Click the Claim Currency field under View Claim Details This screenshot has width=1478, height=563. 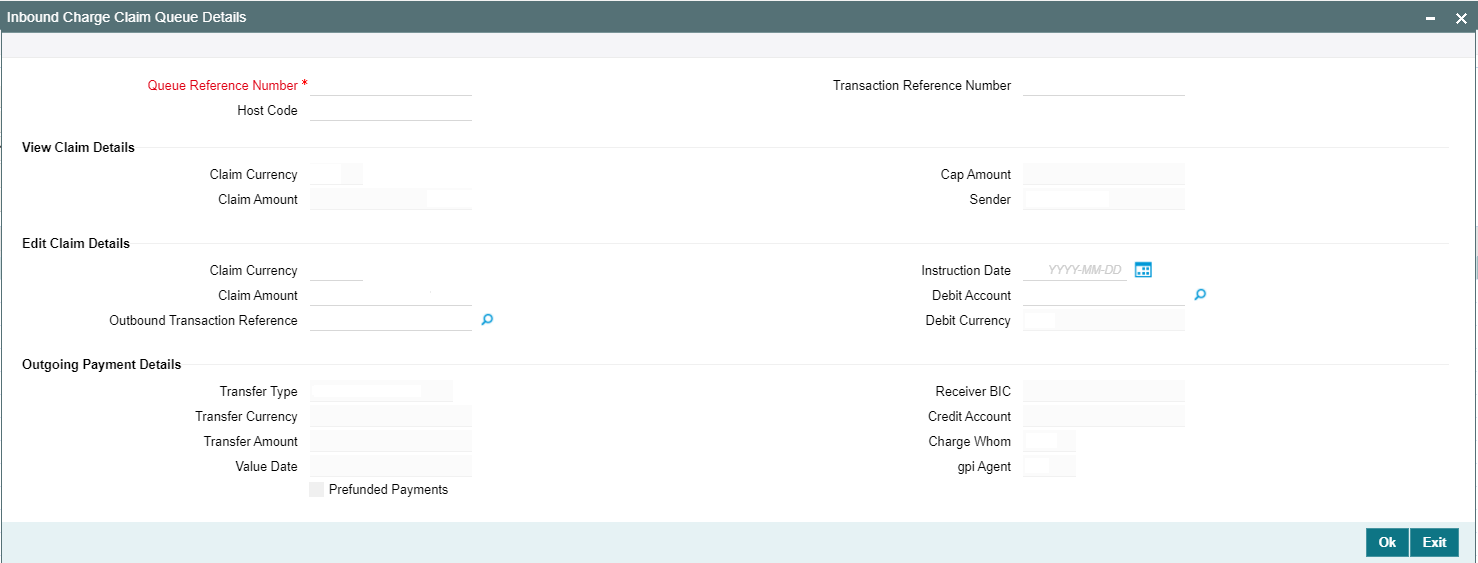336,174
